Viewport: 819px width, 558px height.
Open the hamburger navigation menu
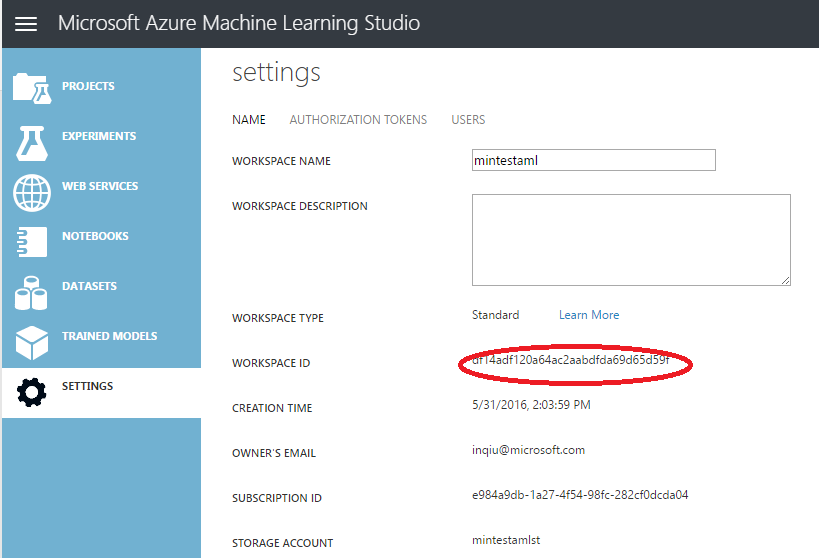(26, 24)
